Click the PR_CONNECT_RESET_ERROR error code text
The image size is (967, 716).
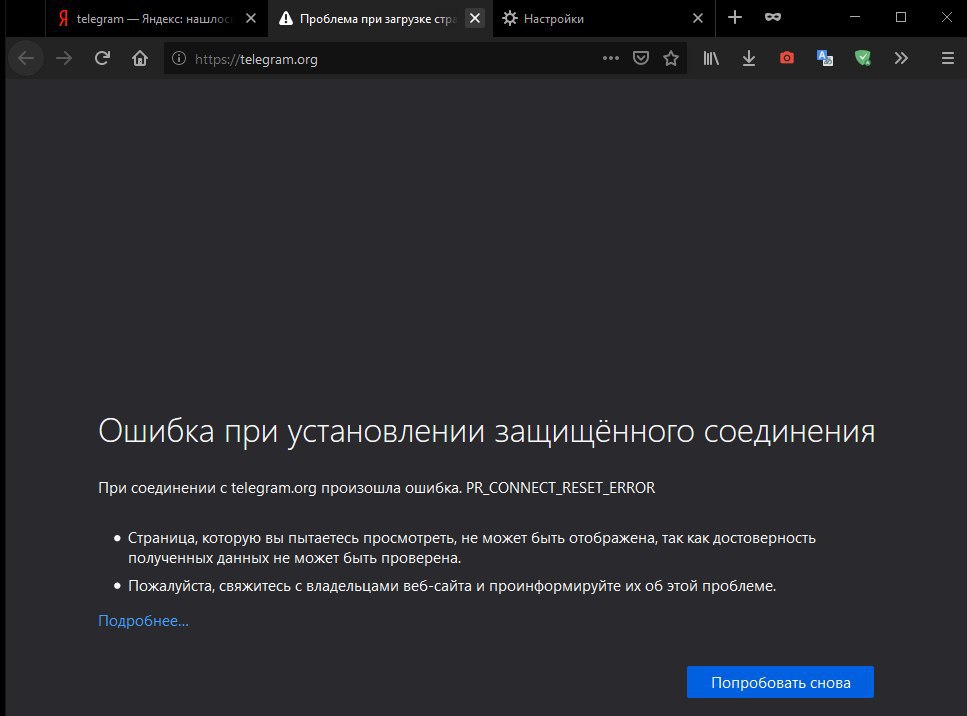(560, 488)
